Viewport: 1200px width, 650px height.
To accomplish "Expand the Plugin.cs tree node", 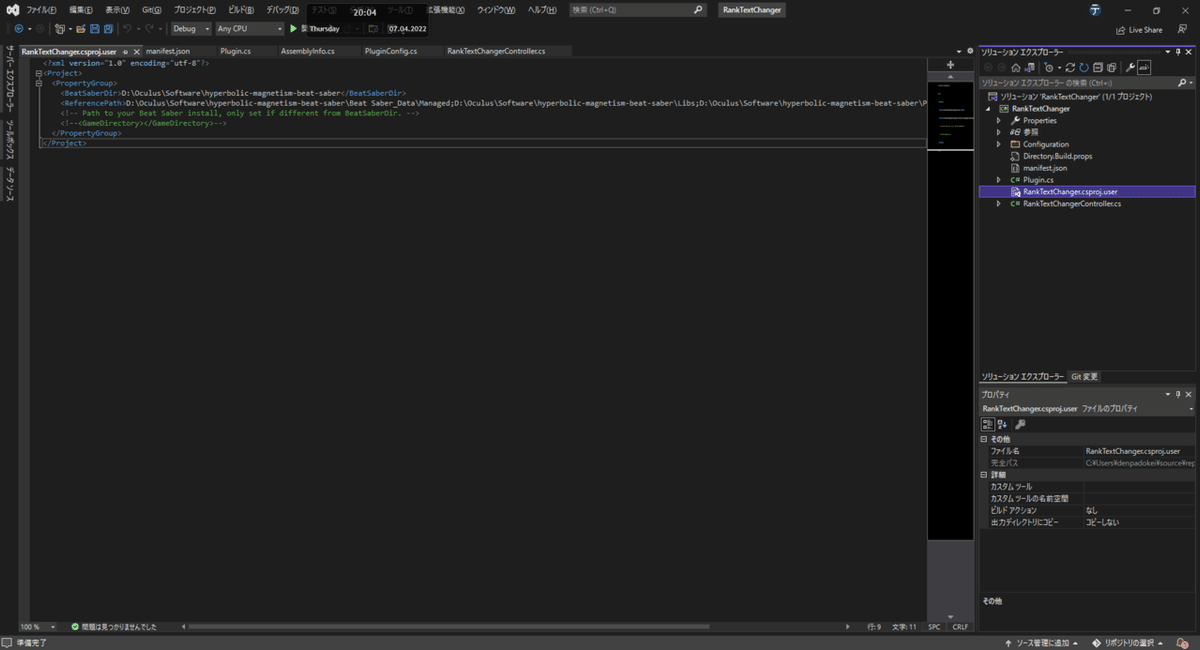I will click(998, 180).
